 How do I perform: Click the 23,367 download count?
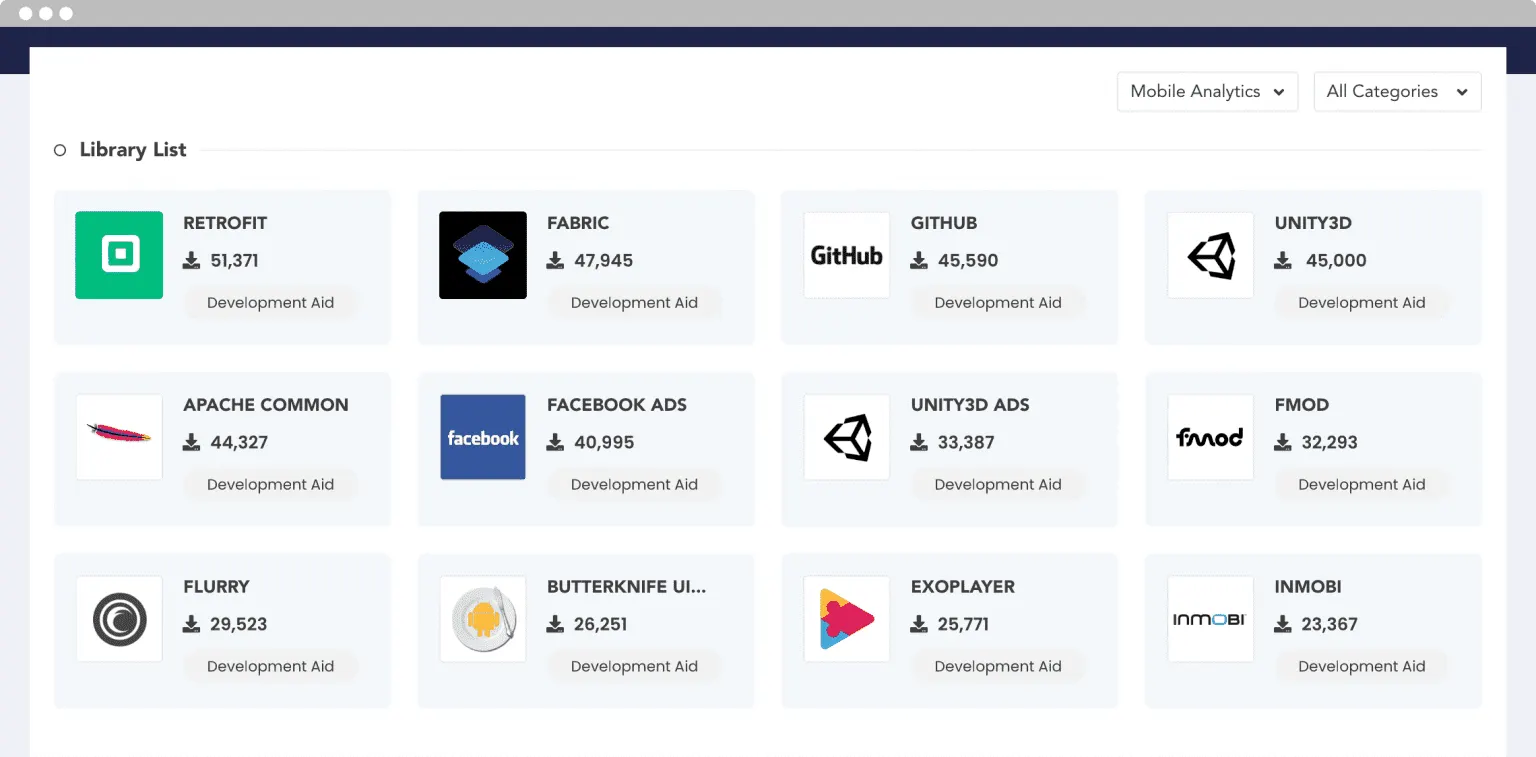(x=1330, y=625)
